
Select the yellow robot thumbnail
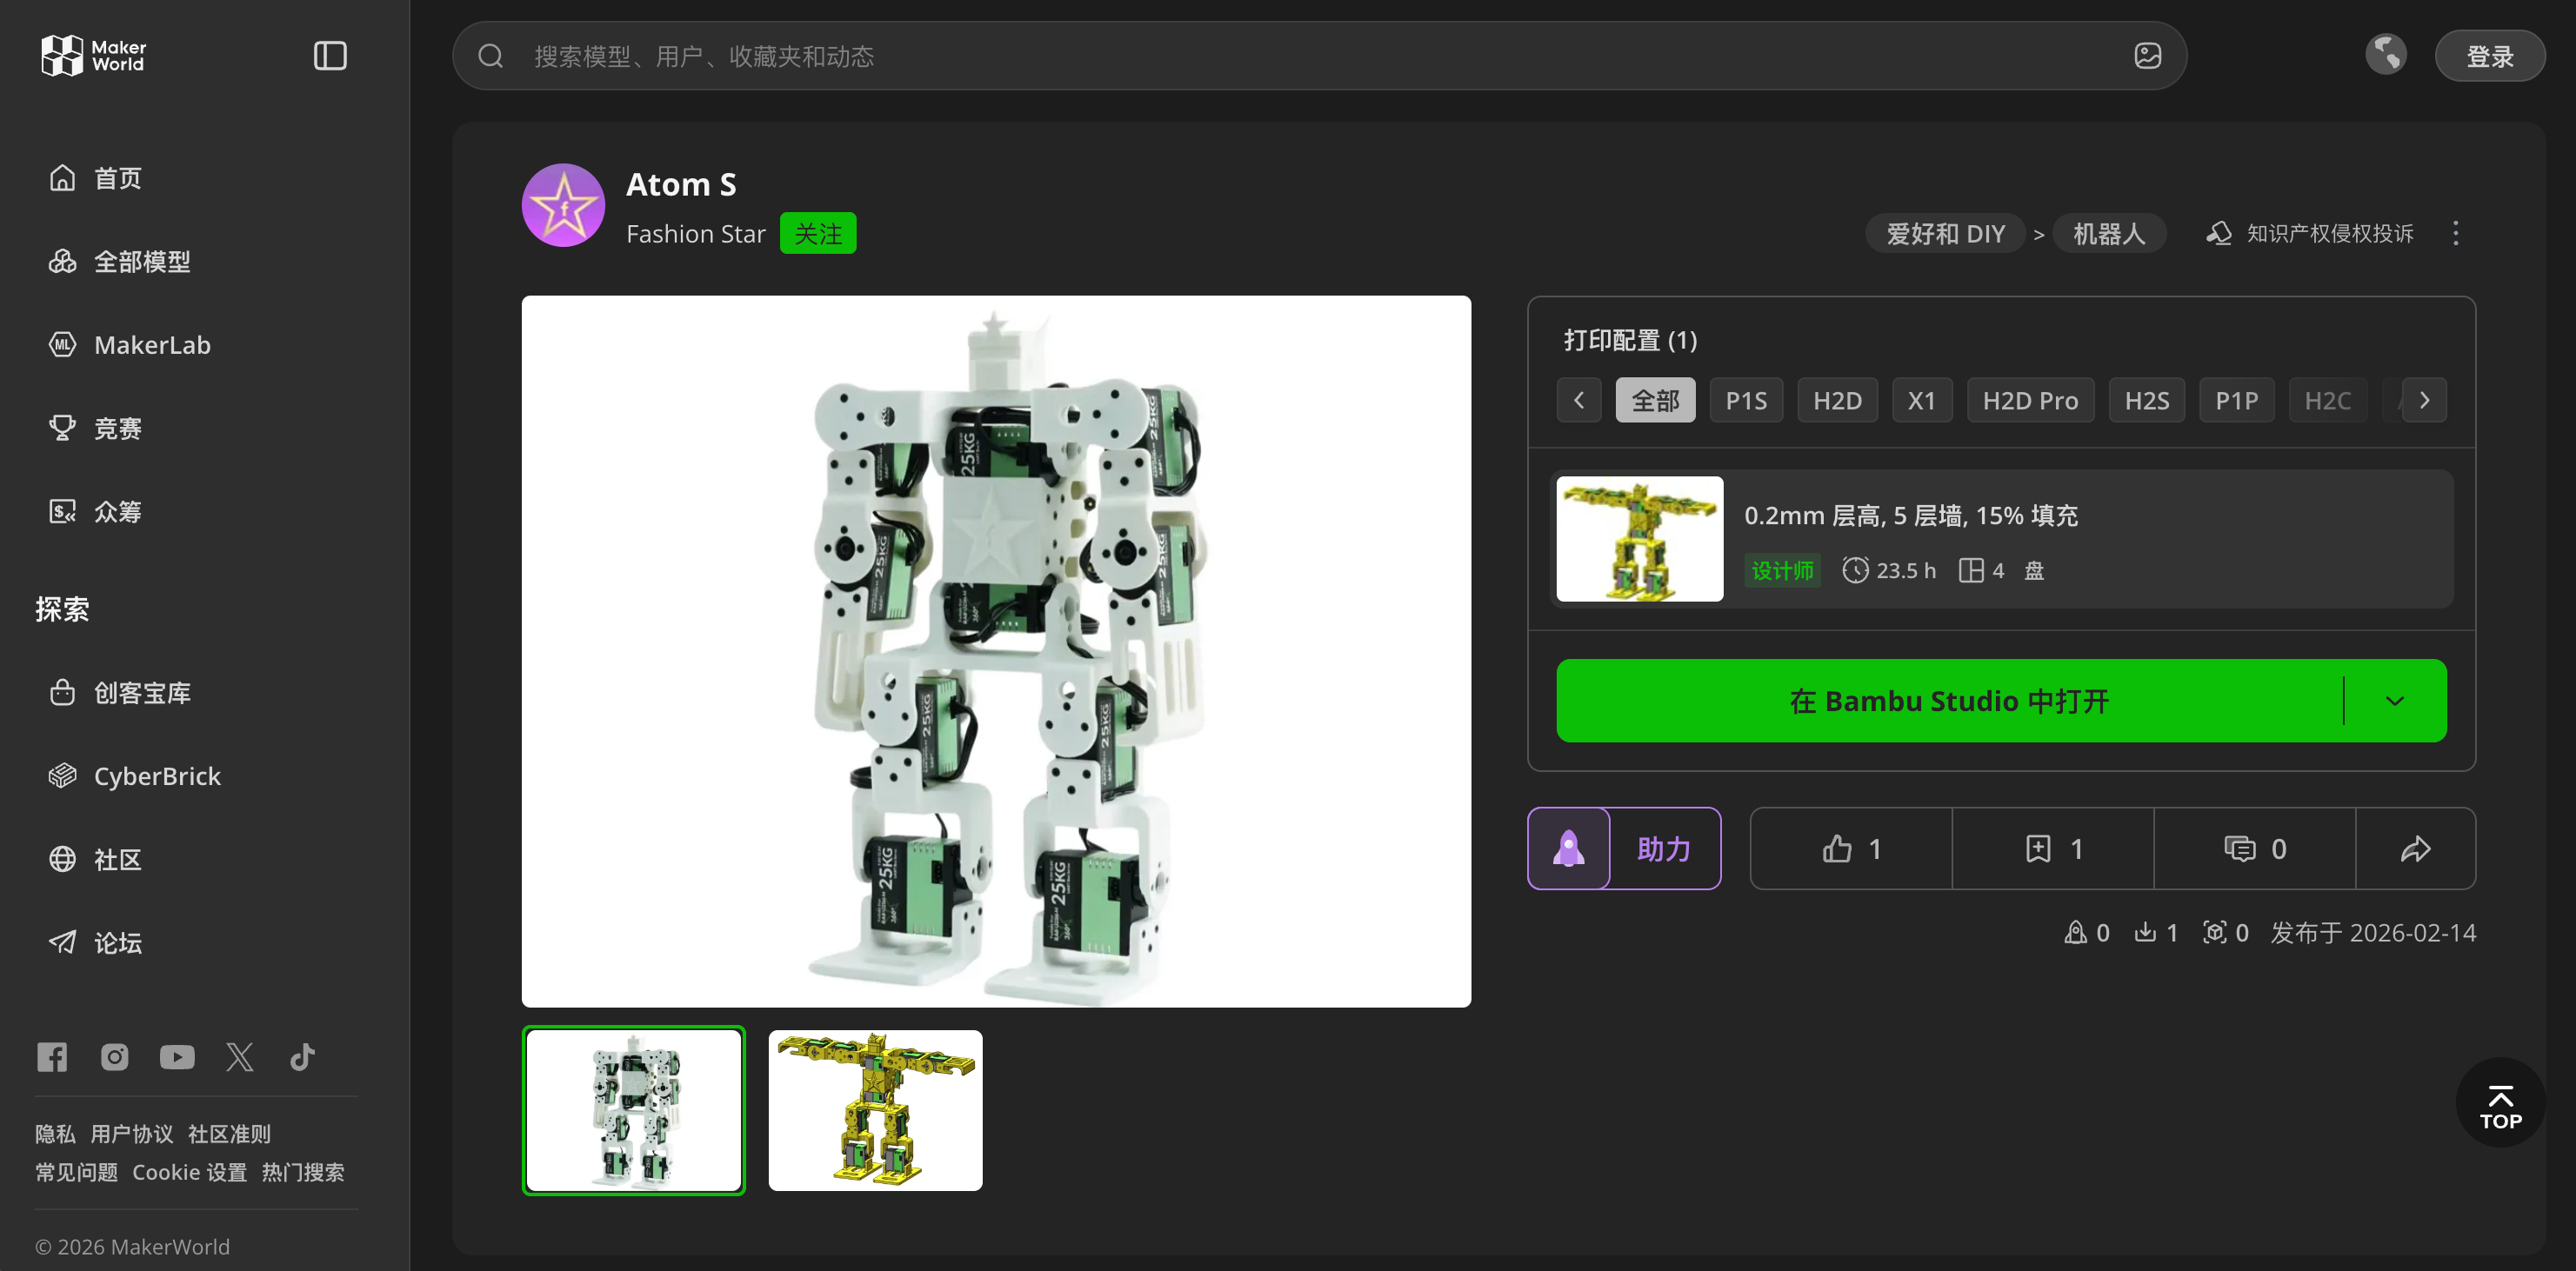point(875,1110)
